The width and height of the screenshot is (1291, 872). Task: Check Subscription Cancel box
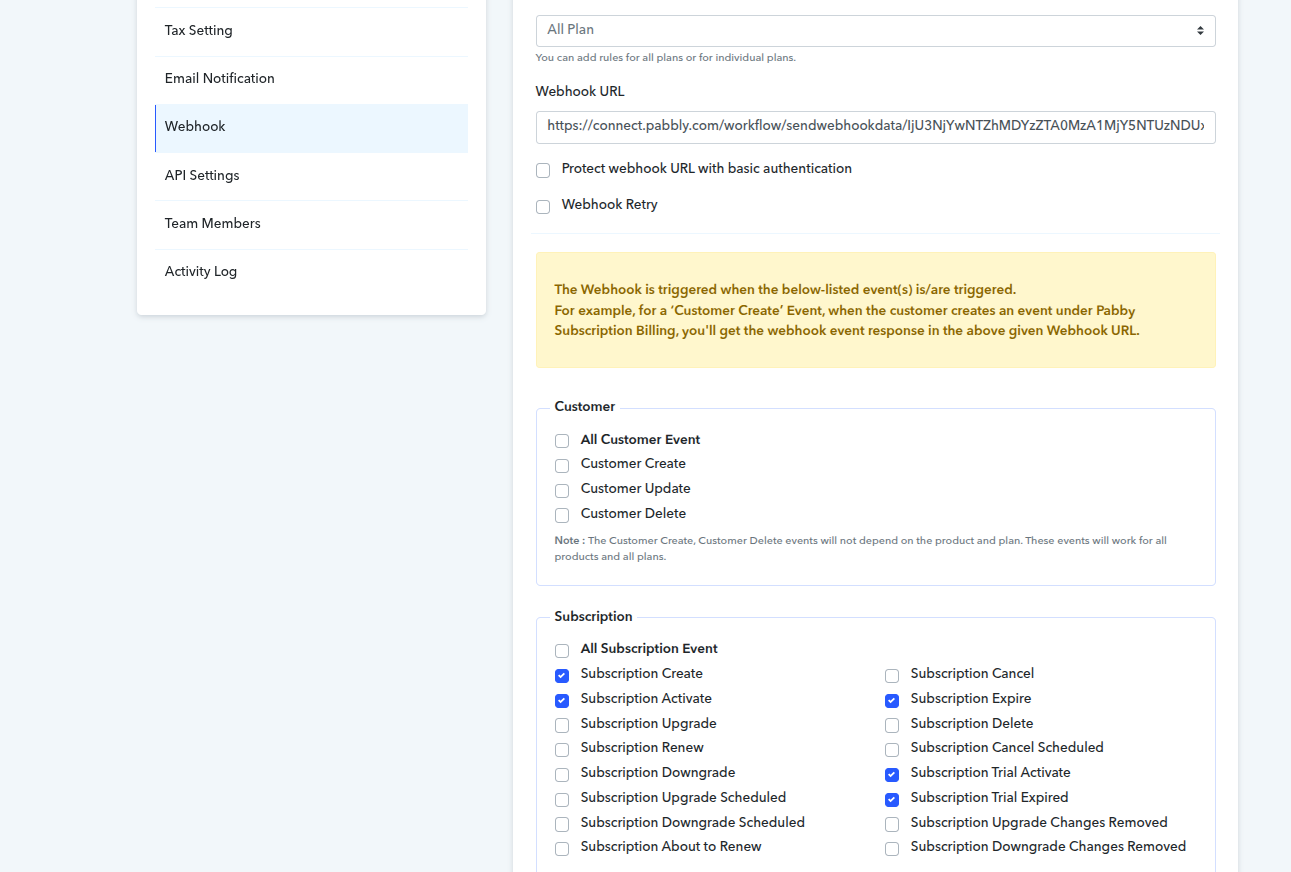(892, 675)
